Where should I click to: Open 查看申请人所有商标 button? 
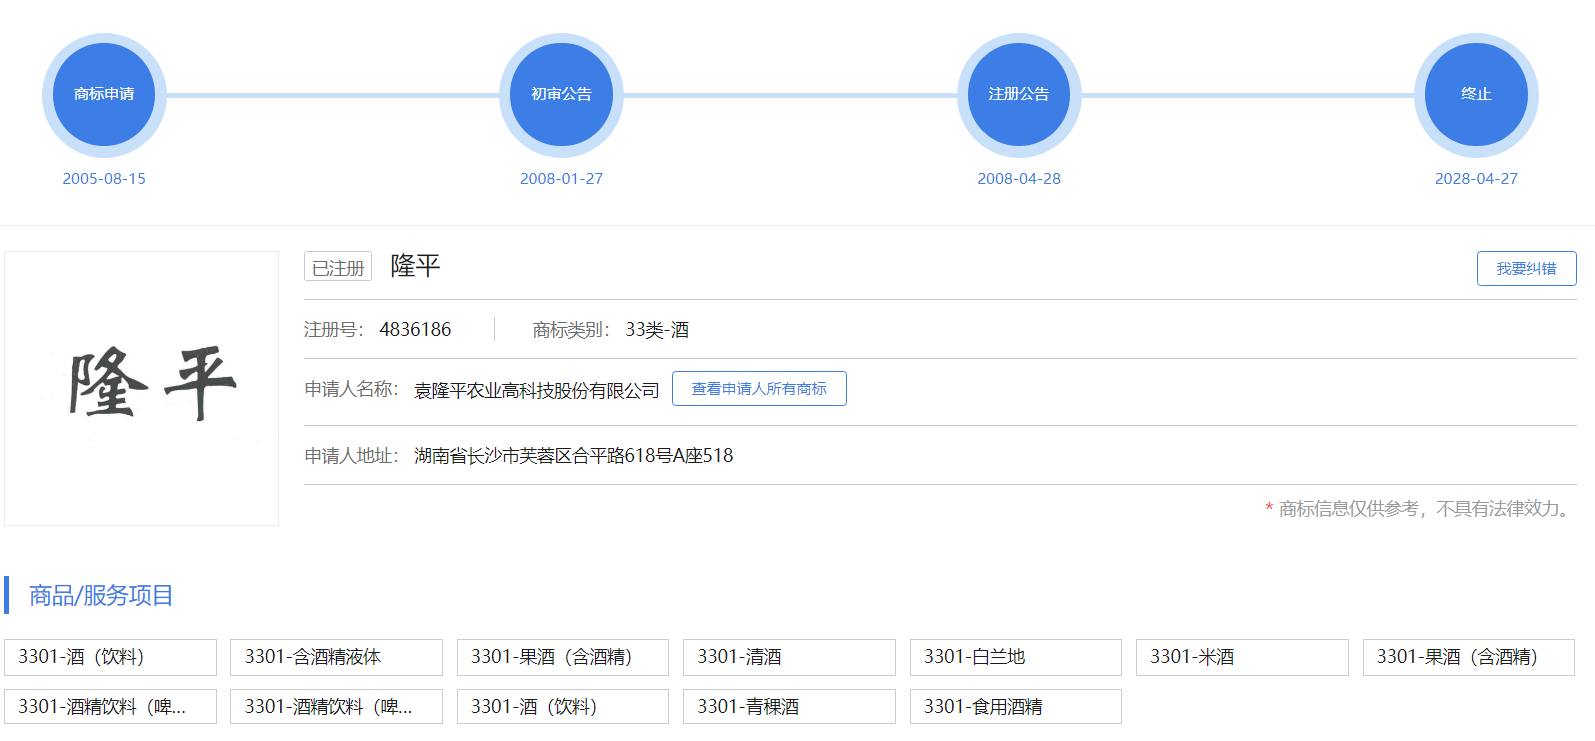point(759,389)
